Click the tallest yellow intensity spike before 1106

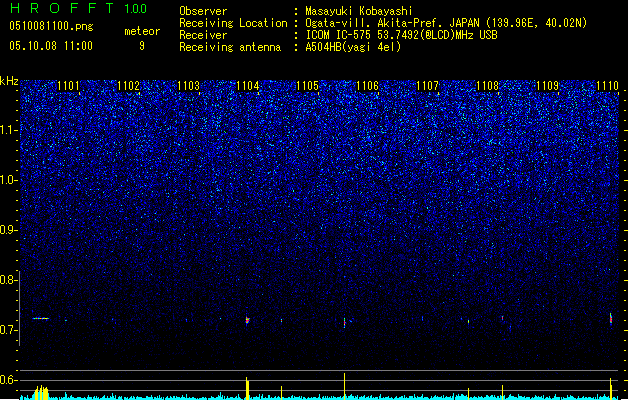[x=345, y=386]
